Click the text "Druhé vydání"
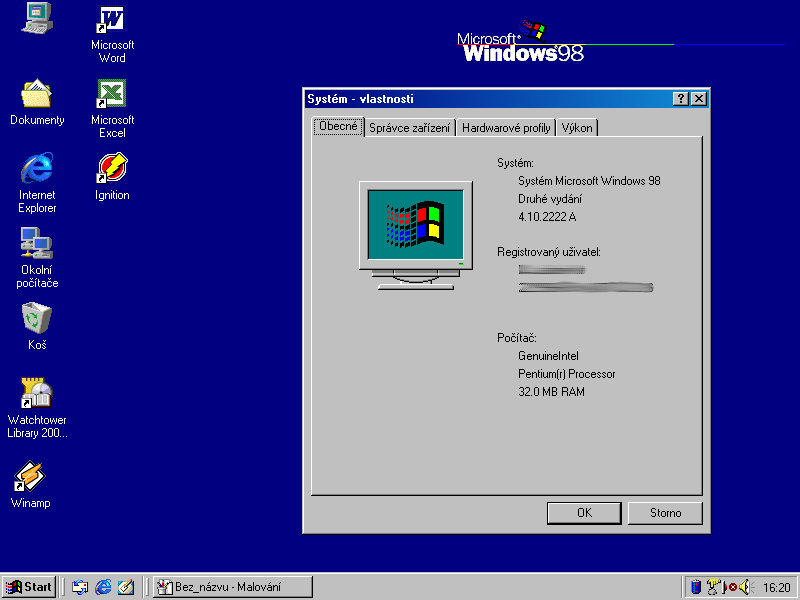The image size is (800, 600). point(550,199)
